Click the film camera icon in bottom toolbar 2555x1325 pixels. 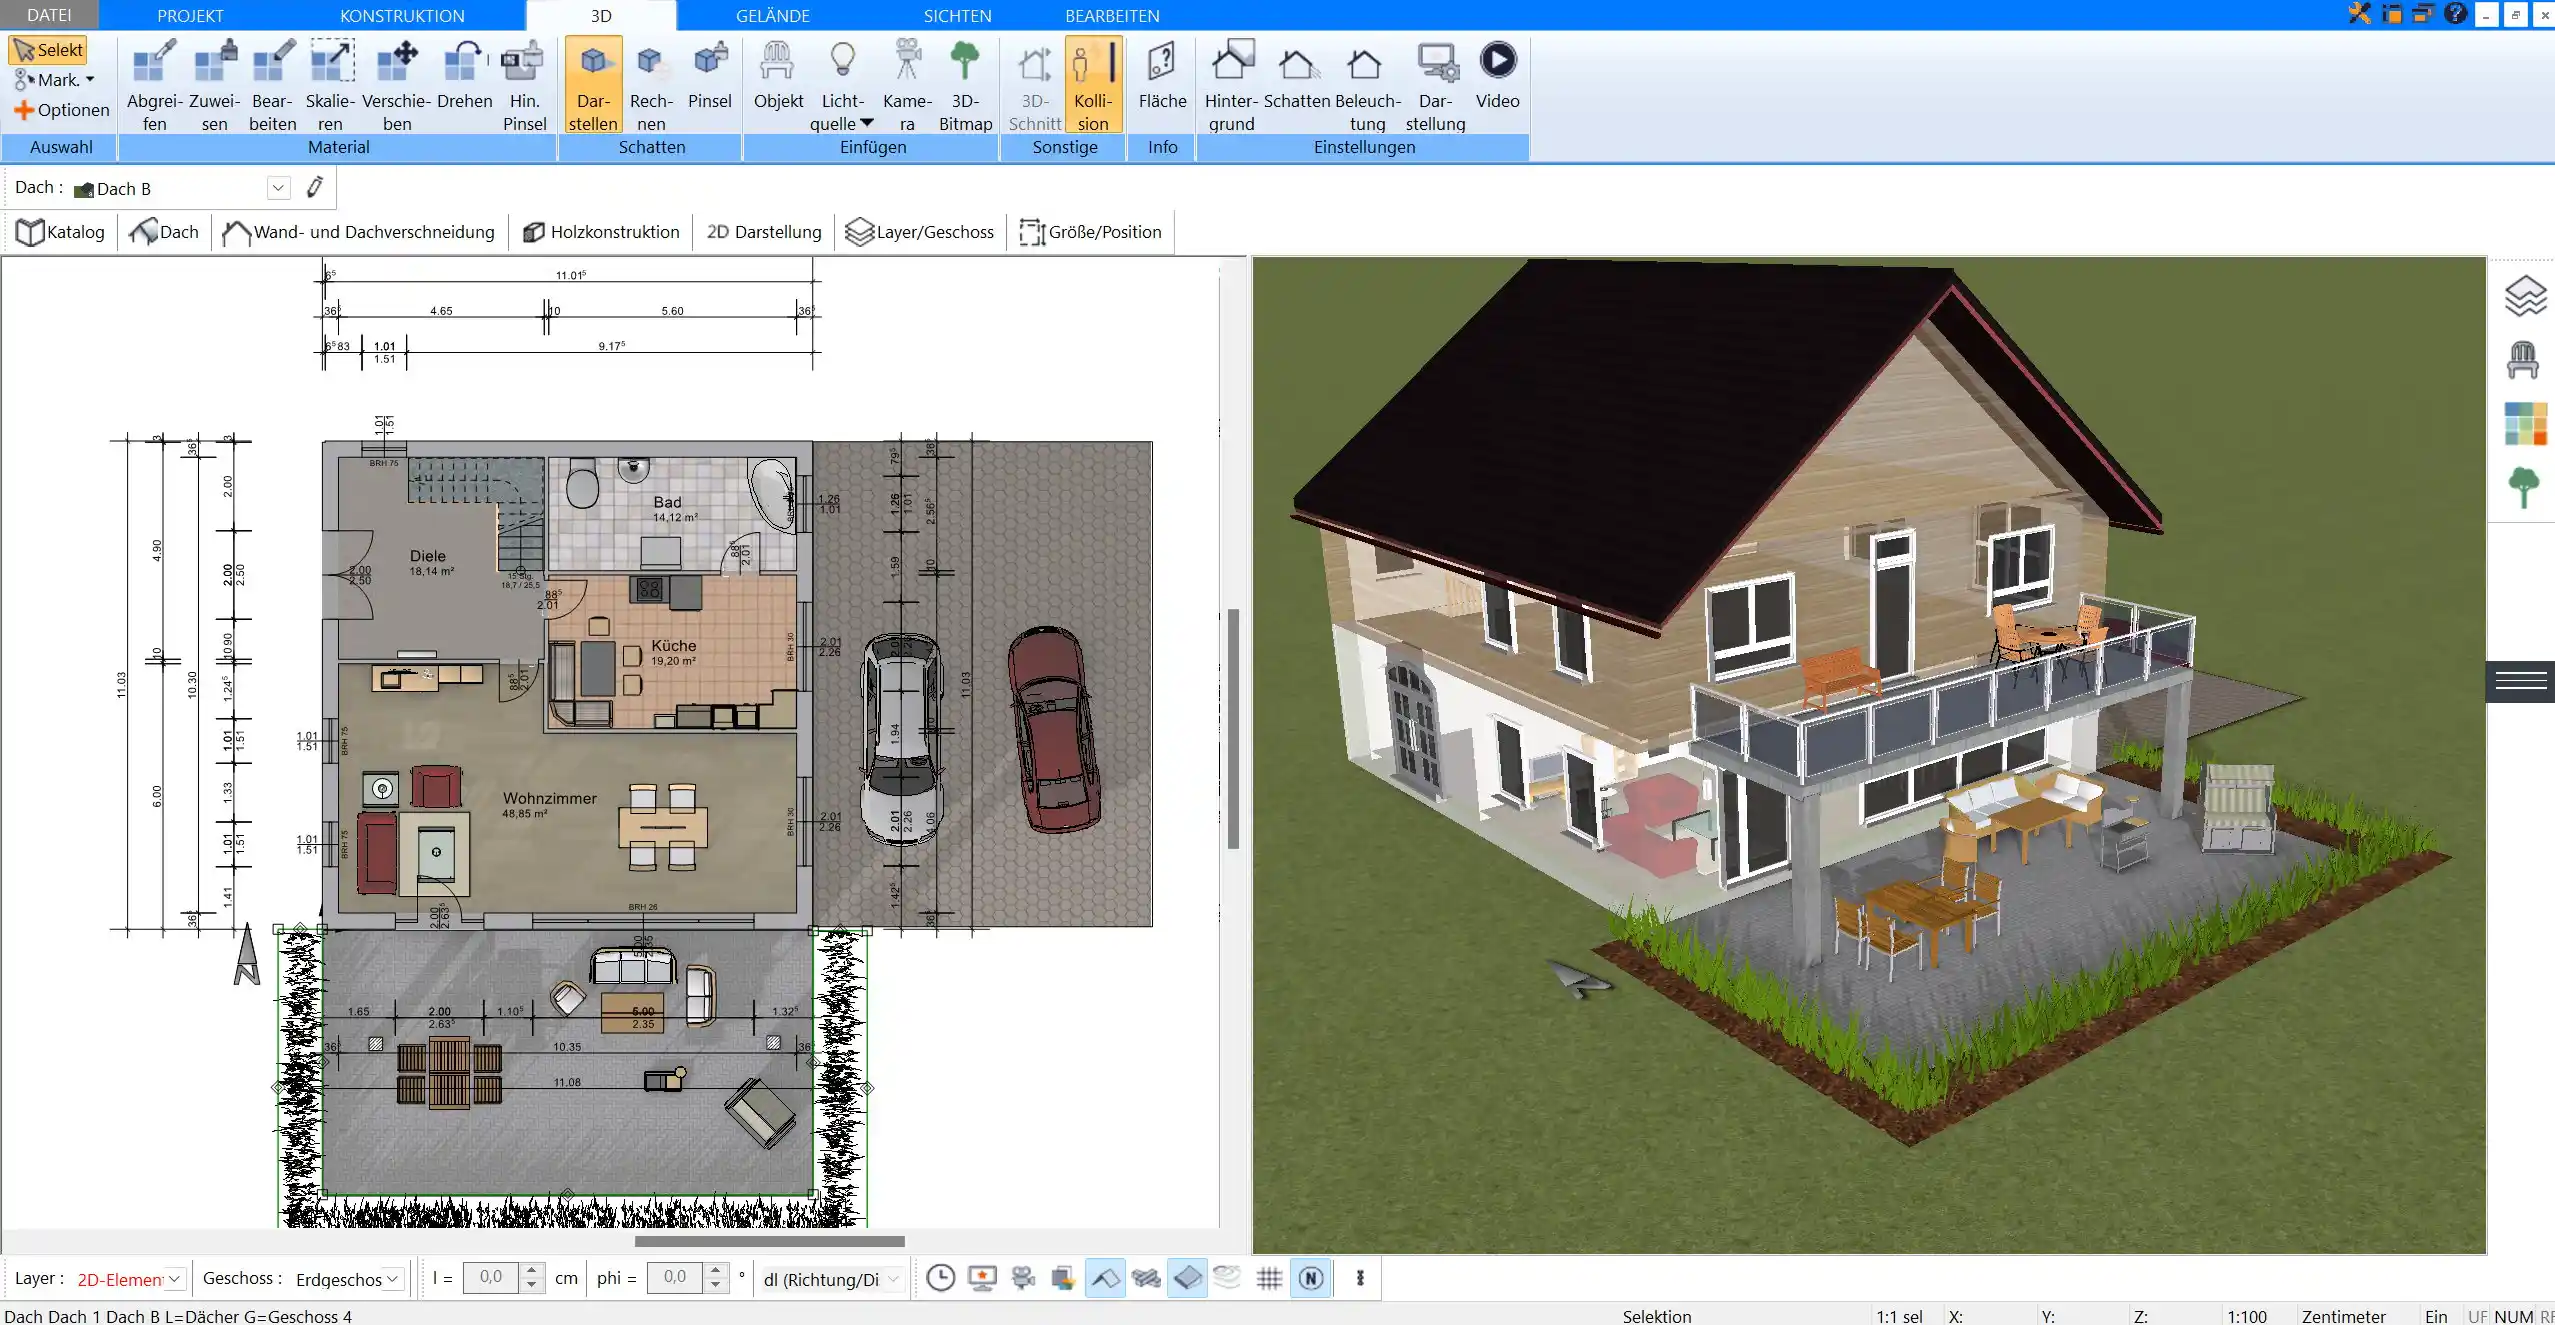pyautogui.click(x=1022, y=1277)
